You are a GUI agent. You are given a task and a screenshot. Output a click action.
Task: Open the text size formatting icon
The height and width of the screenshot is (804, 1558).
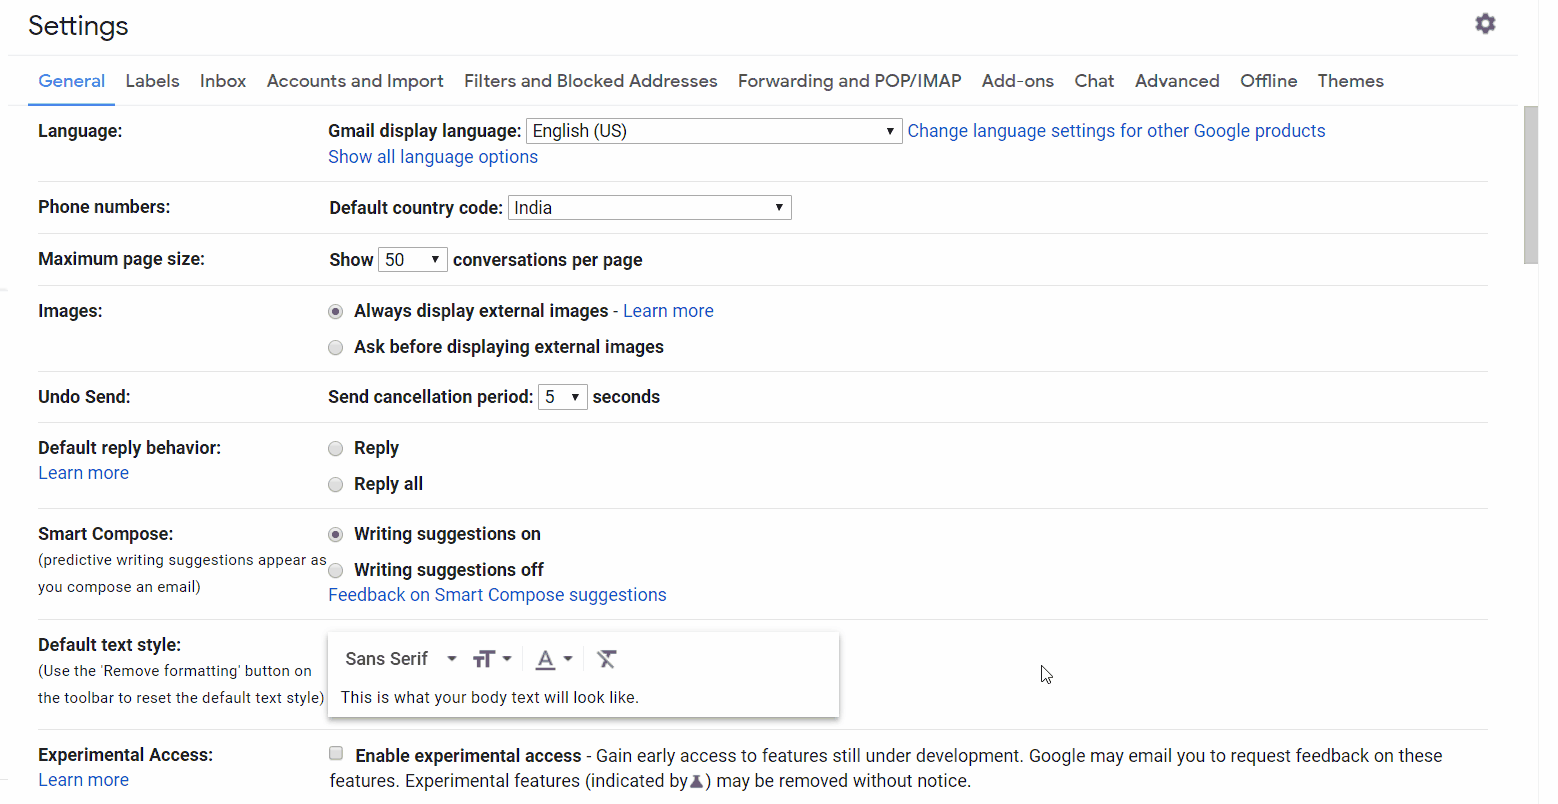(x=492, y=659)
